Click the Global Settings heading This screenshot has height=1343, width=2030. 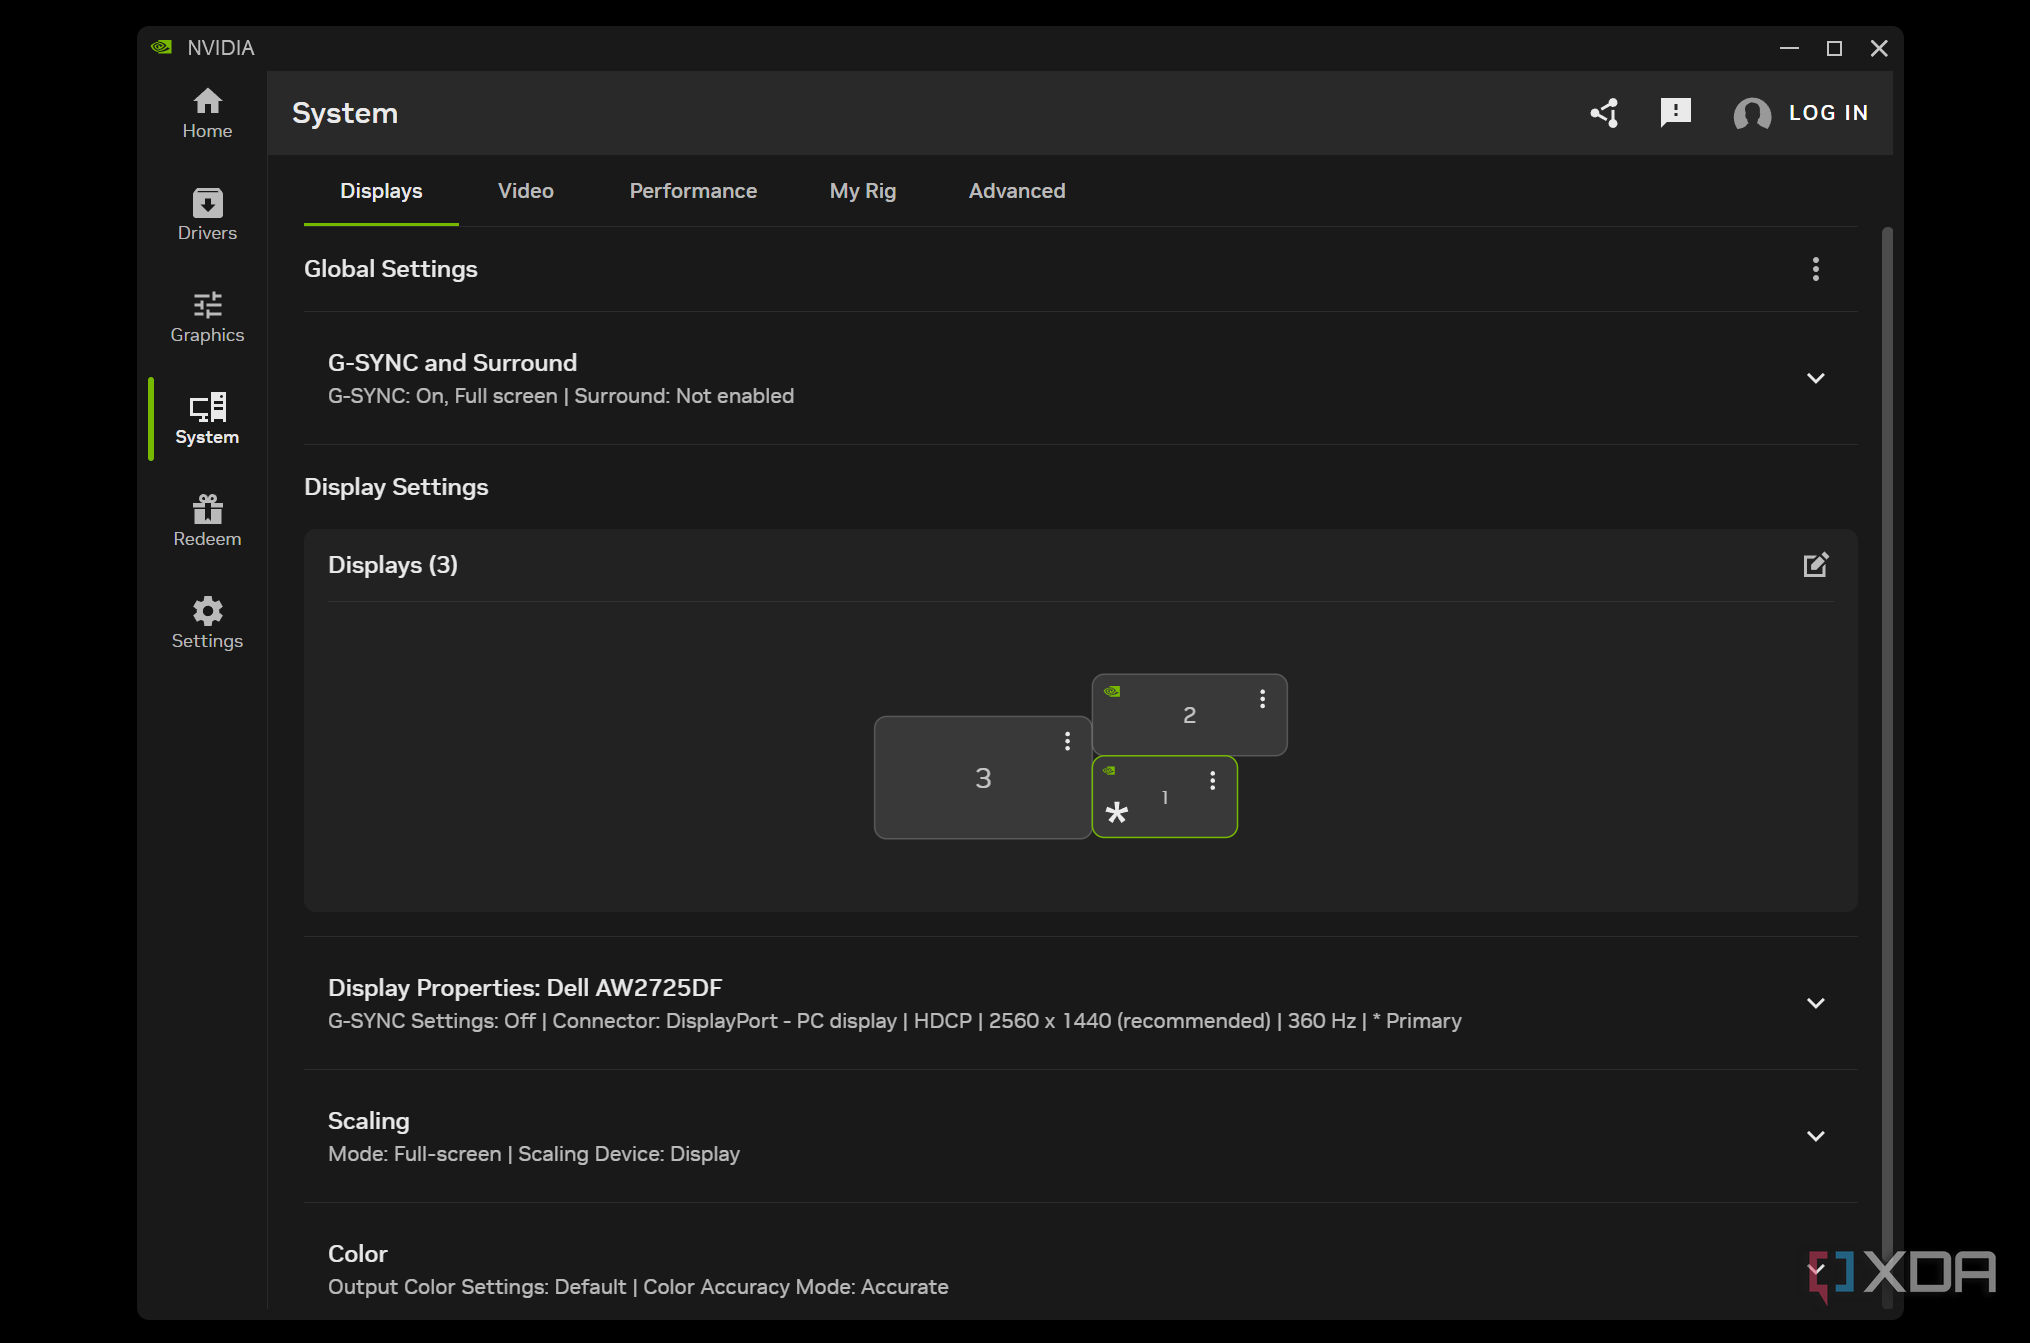point(391,269)
